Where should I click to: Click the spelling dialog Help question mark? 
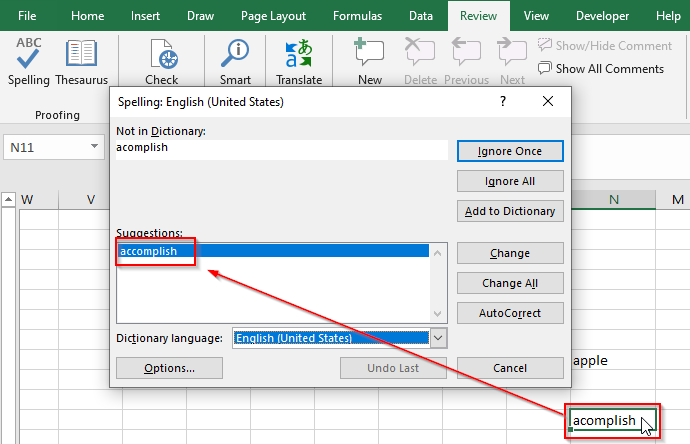click(x=503, y=101)
